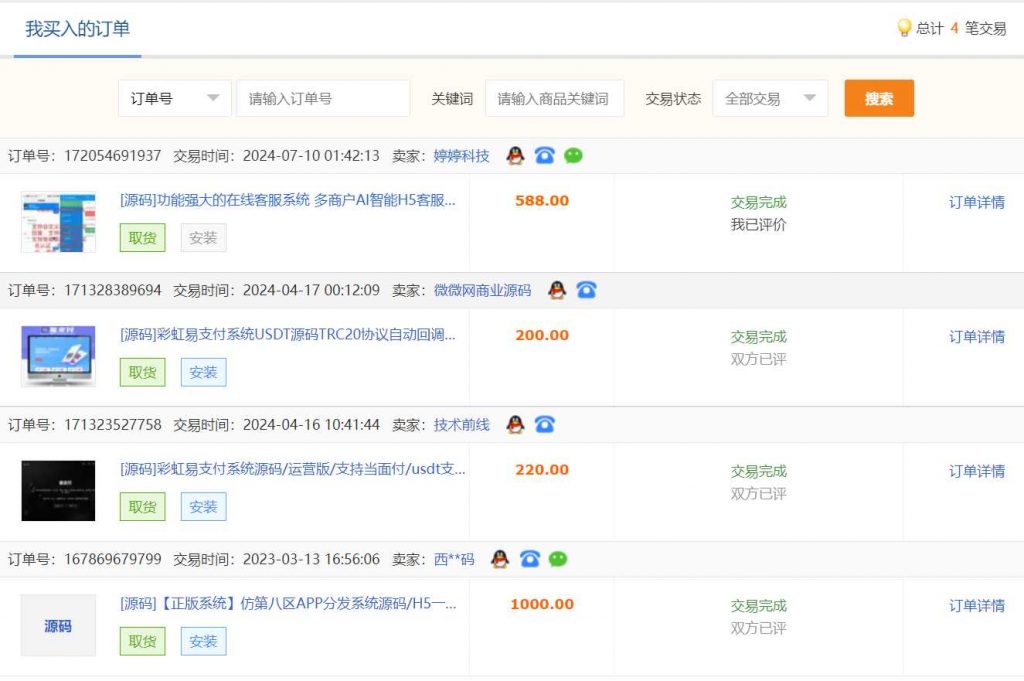Open product link 彩虹易支付系统USDT源码TRC20
Image resolution: width=1024 pixels, height=681 pixels.
click(x=287, y=335)
